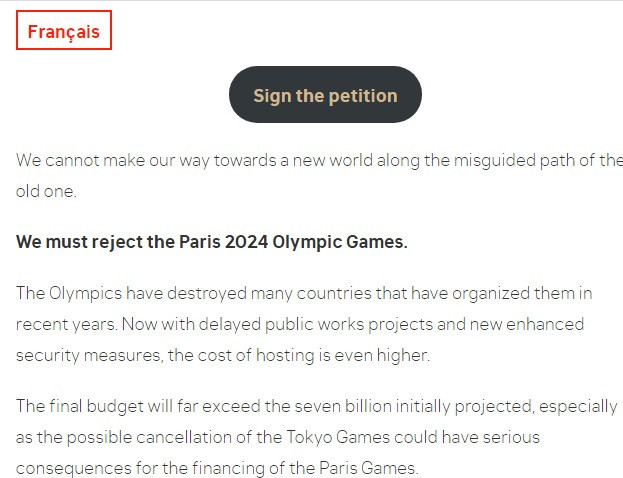623x478 pixels.
Task: Click the words "security measures"
Action: coord(83,355)
